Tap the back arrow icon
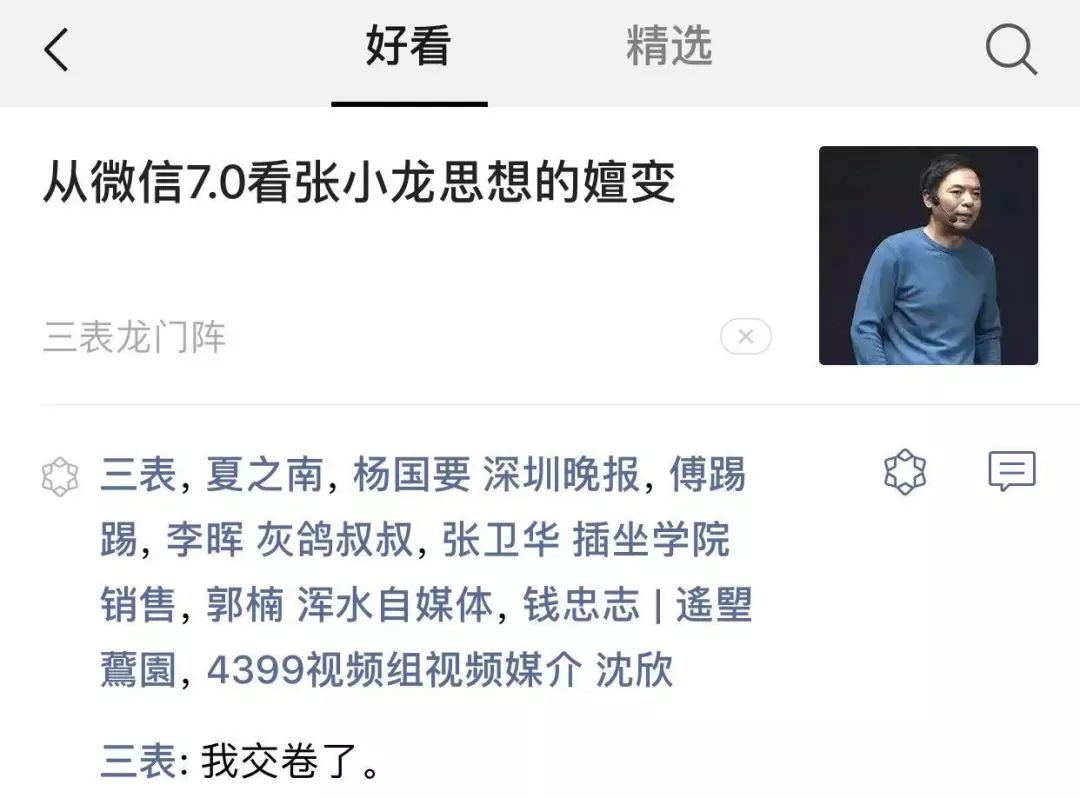The width and height of the screenshot is (1080, 798). point(56,50)
